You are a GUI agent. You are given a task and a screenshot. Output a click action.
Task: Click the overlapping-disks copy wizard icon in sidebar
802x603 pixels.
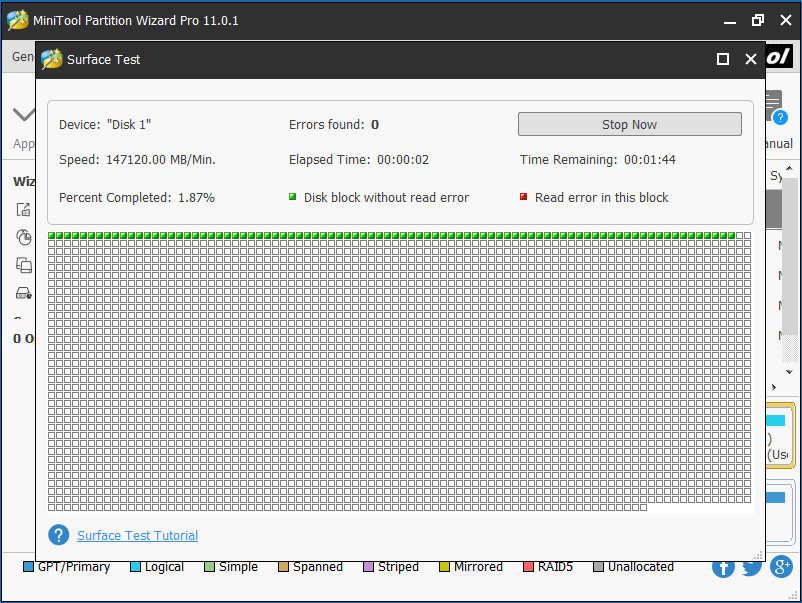click(24, 265)
